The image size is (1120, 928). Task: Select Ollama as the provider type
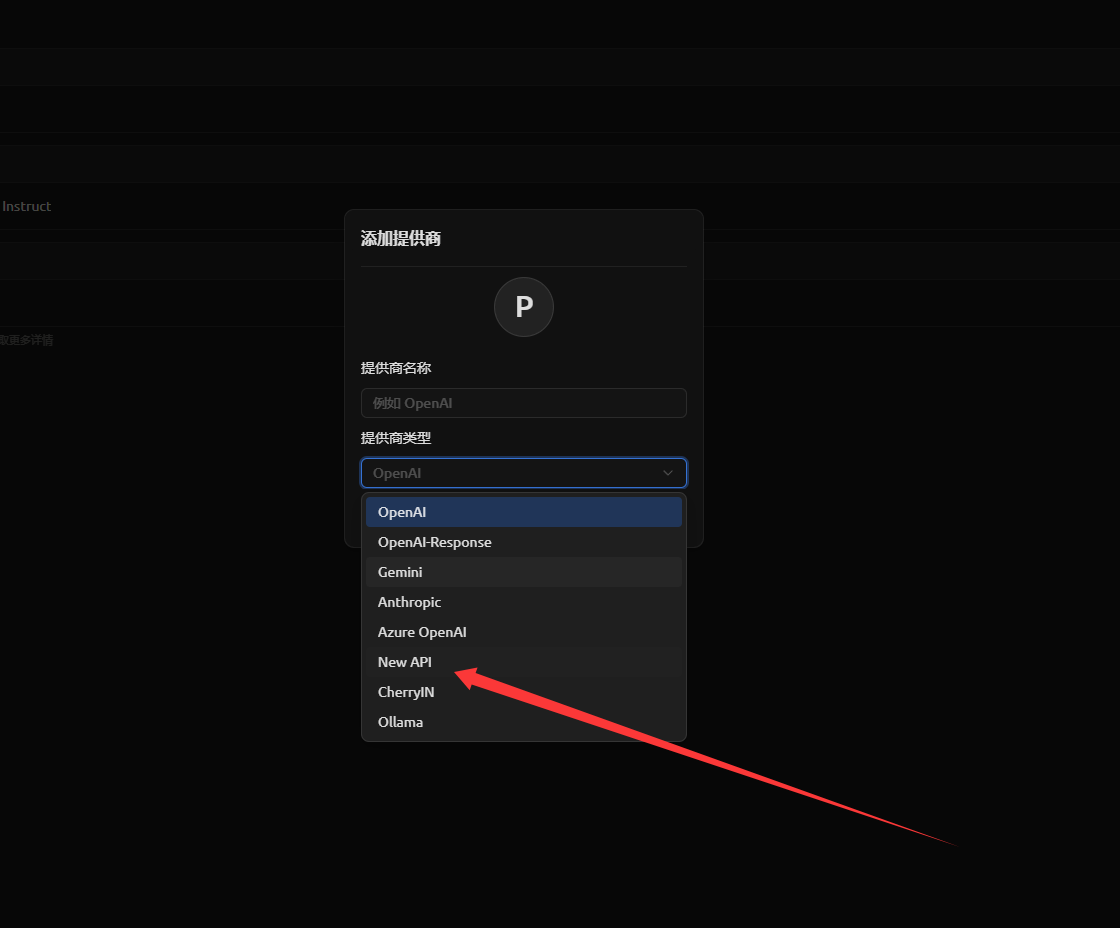point(524,722)
